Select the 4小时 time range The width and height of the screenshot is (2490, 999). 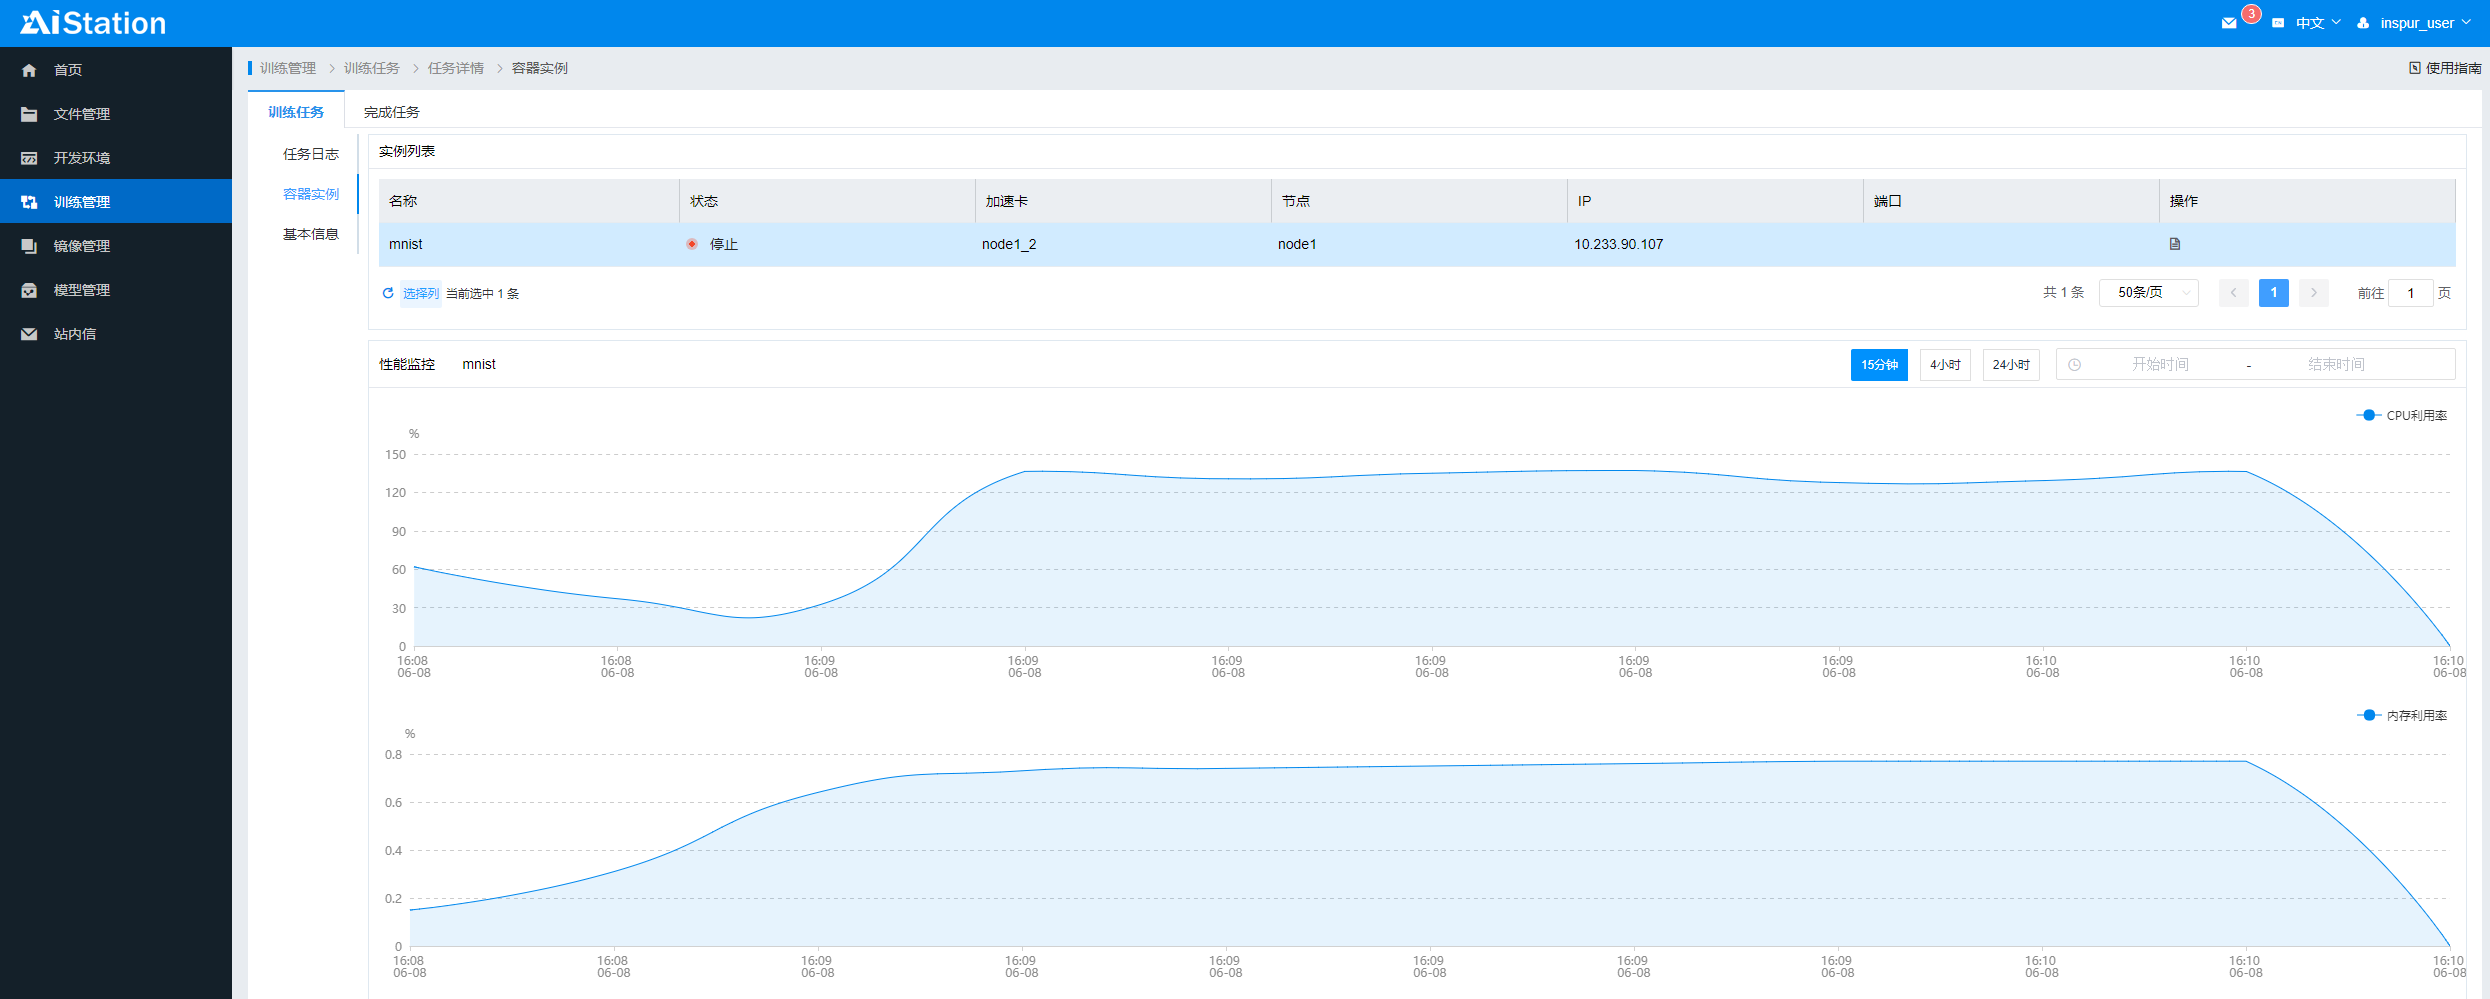[x=1945, y=365]
